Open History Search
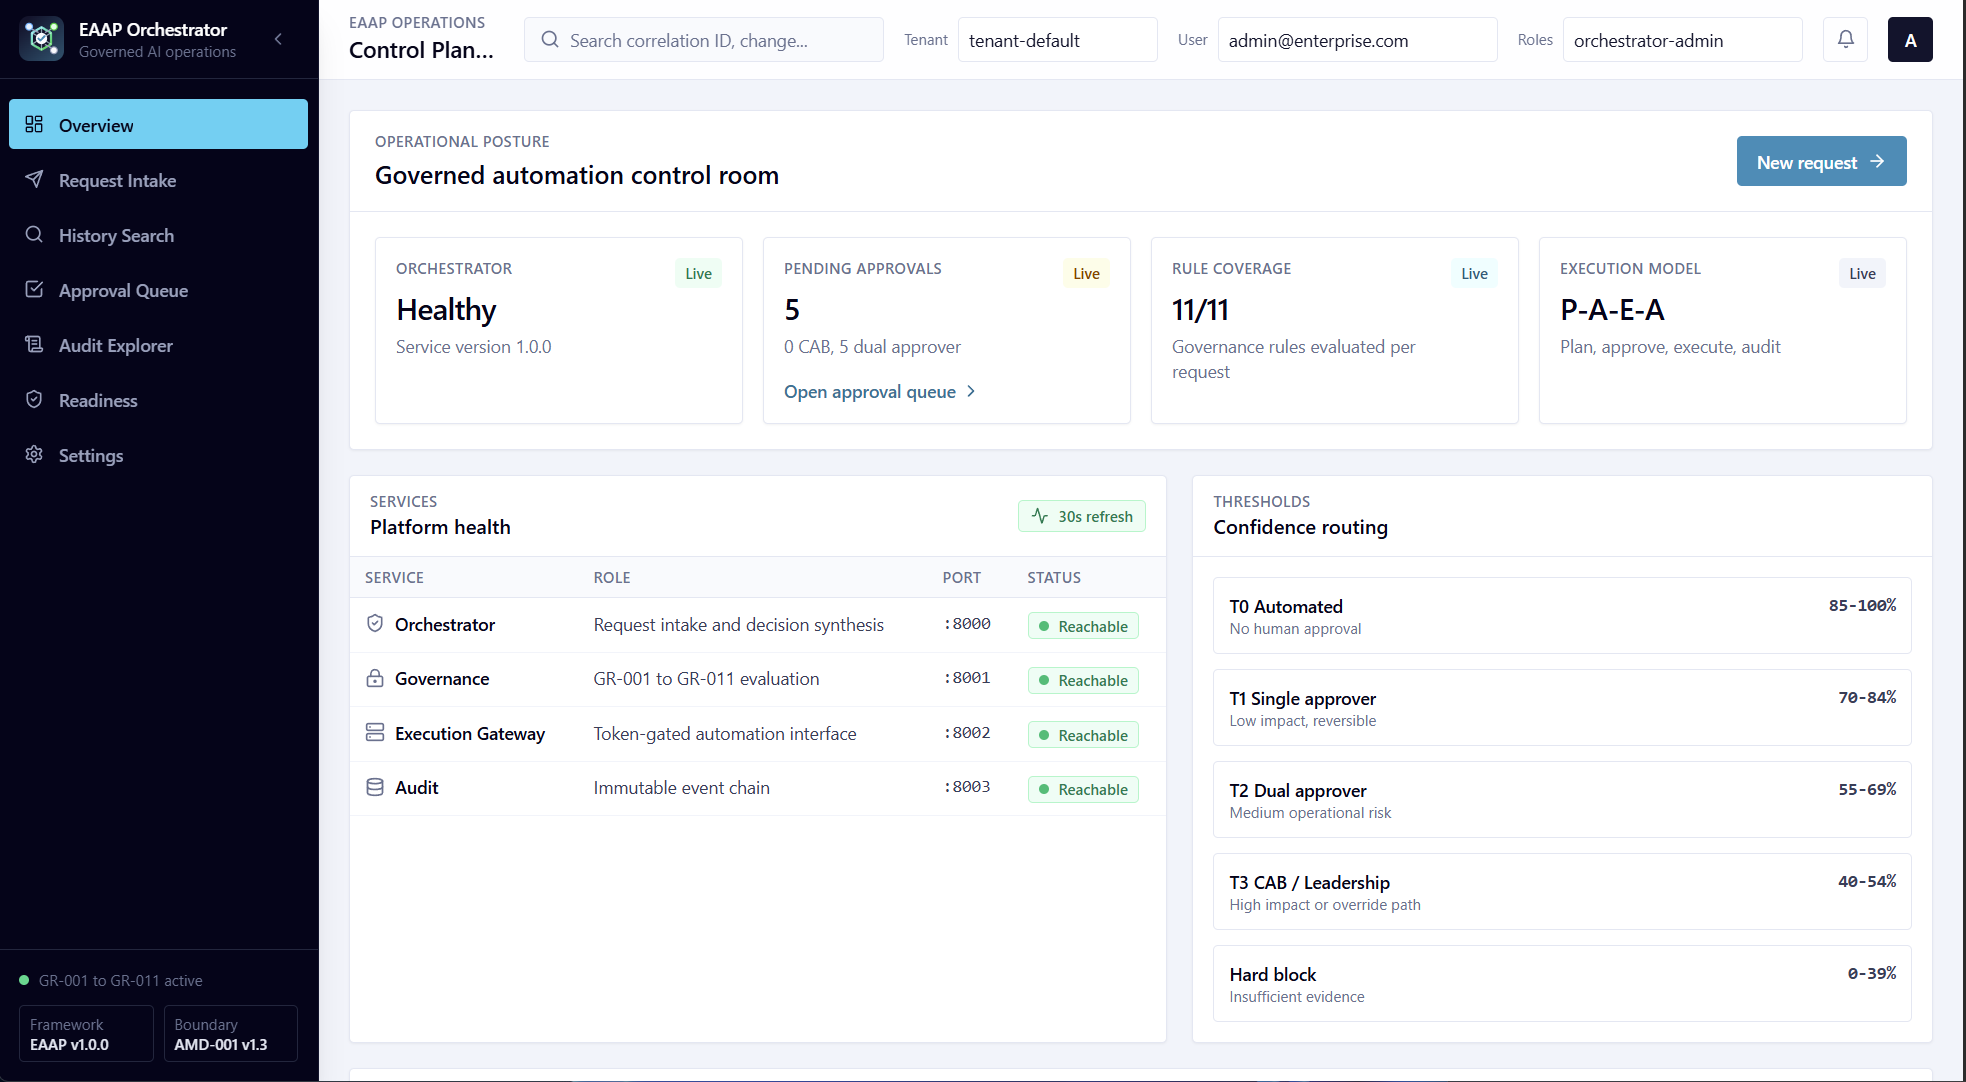The height and width of the screenshot is (1082, 1966). (158, 235)
